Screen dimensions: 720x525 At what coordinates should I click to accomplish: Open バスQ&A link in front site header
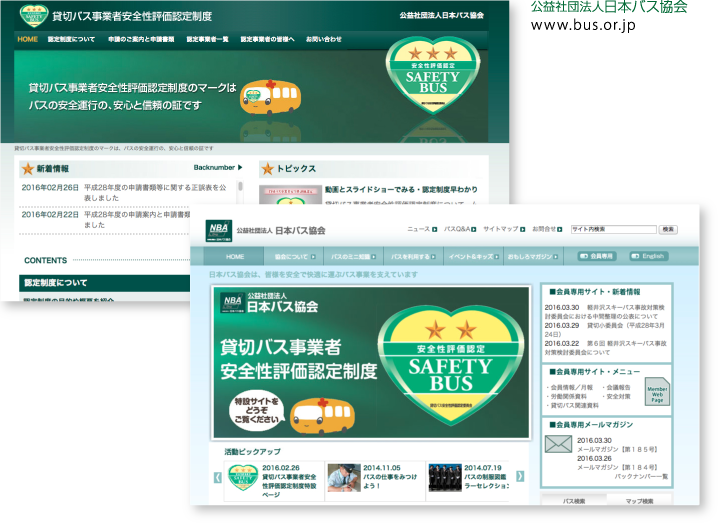(456, 229)
